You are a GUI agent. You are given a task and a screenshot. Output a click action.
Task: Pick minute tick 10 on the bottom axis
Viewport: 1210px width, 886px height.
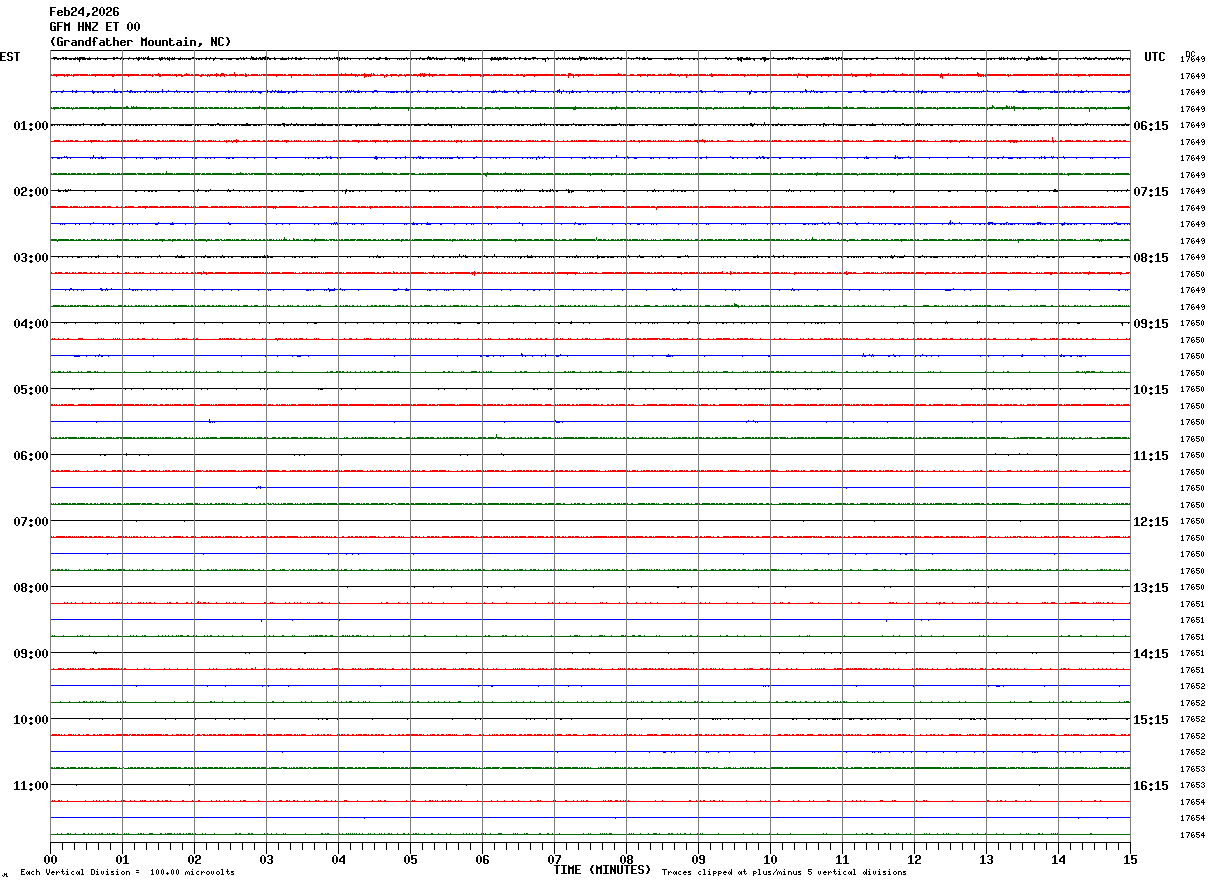[x=770, y=859]
